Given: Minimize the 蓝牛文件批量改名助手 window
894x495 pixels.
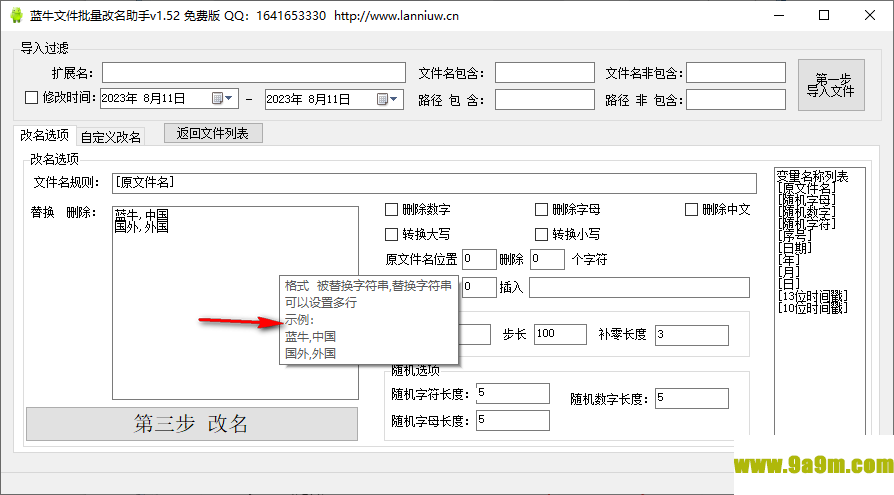Looking at the screenshot, I should pyautogui.click(x=779, y=15).
